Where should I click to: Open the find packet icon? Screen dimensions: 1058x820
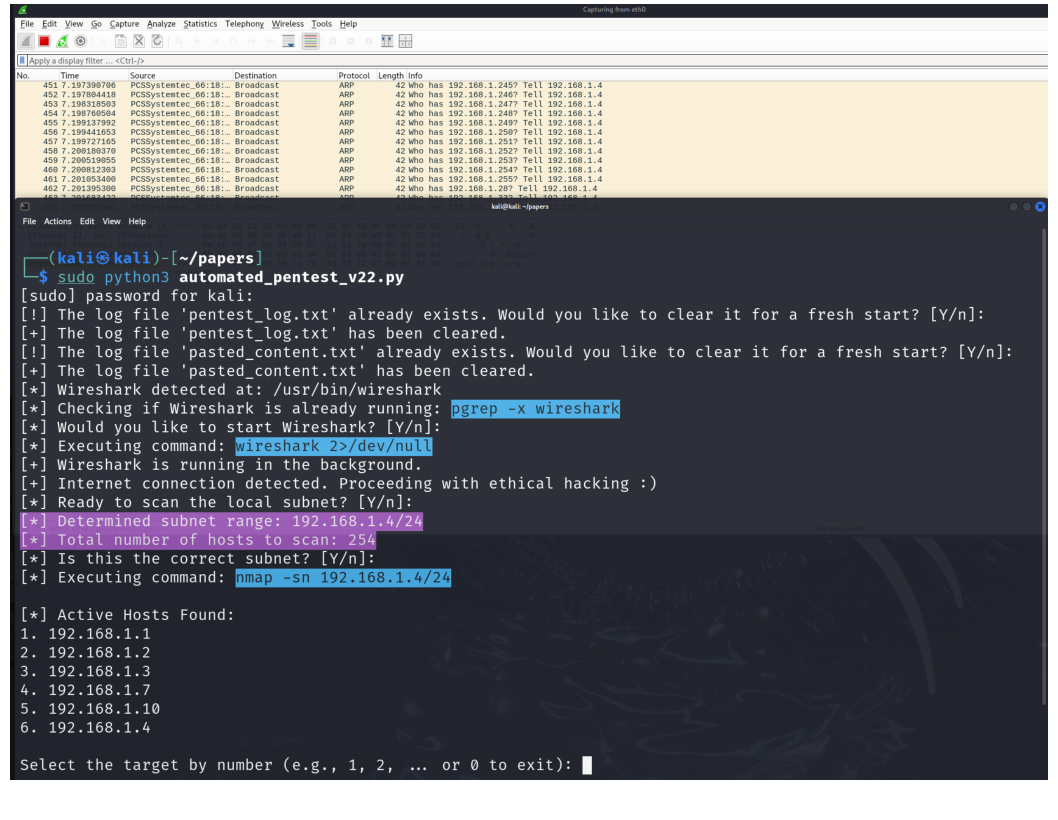[180, 40]
